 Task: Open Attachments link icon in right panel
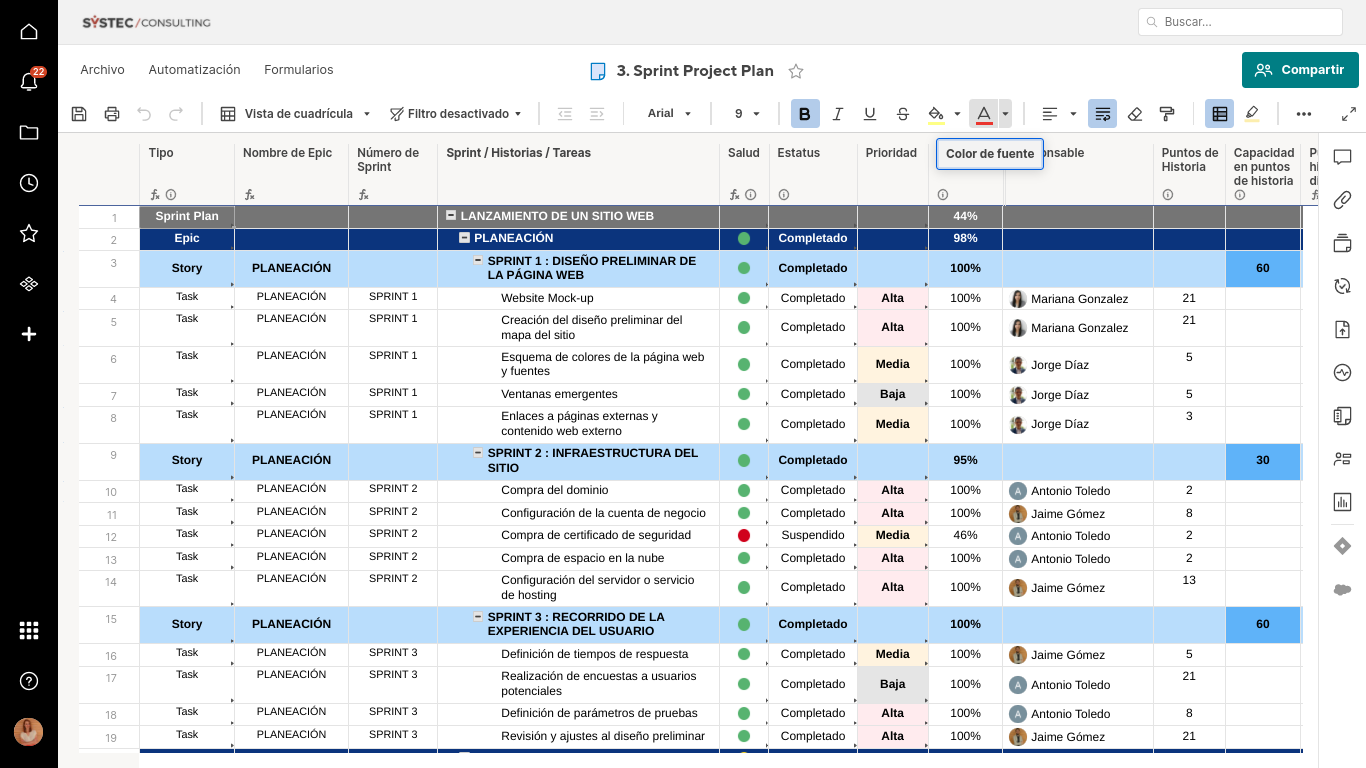(1342, 200)
